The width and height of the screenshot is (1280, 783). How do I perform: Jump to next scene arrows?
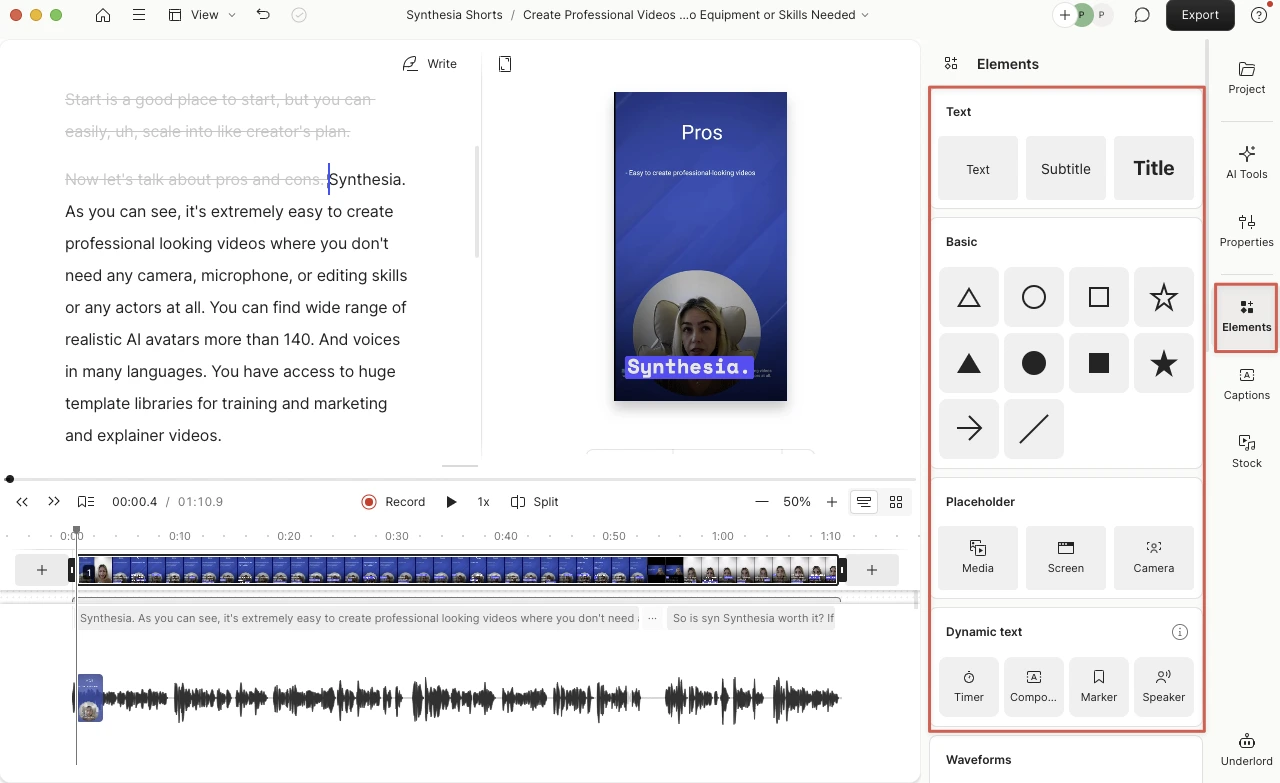[54, 502]
